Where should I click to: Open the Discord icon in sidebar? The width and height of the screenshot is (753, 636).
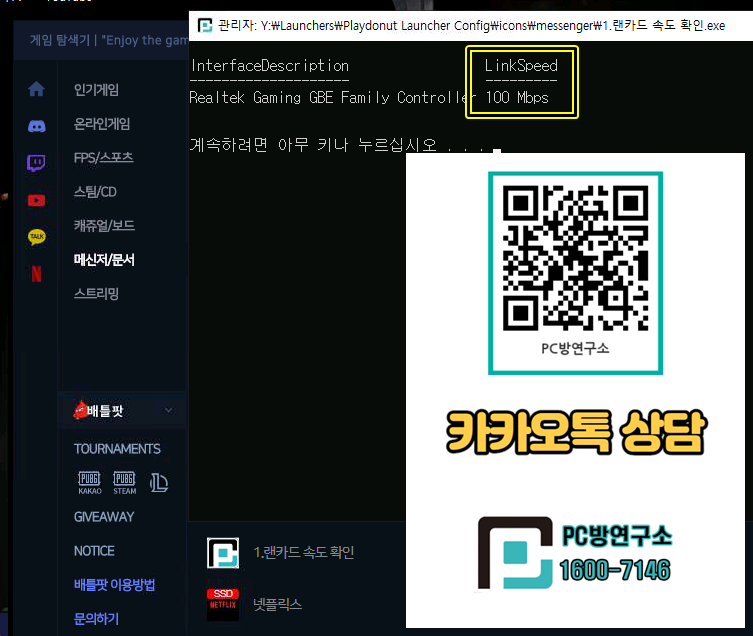[x=36, y=126]
